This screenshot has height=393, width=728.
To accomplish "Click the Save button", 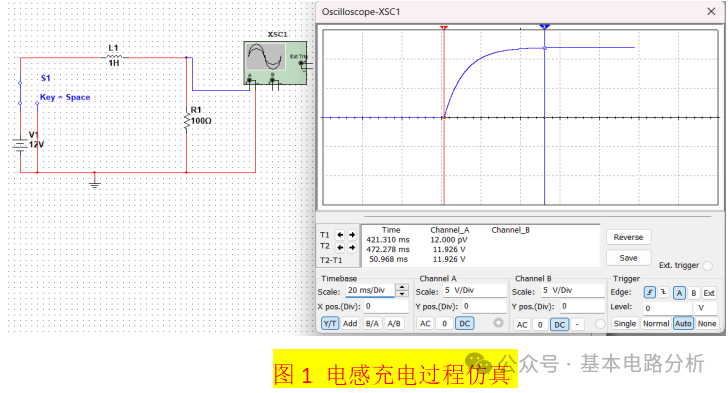I will pos(628,258).
